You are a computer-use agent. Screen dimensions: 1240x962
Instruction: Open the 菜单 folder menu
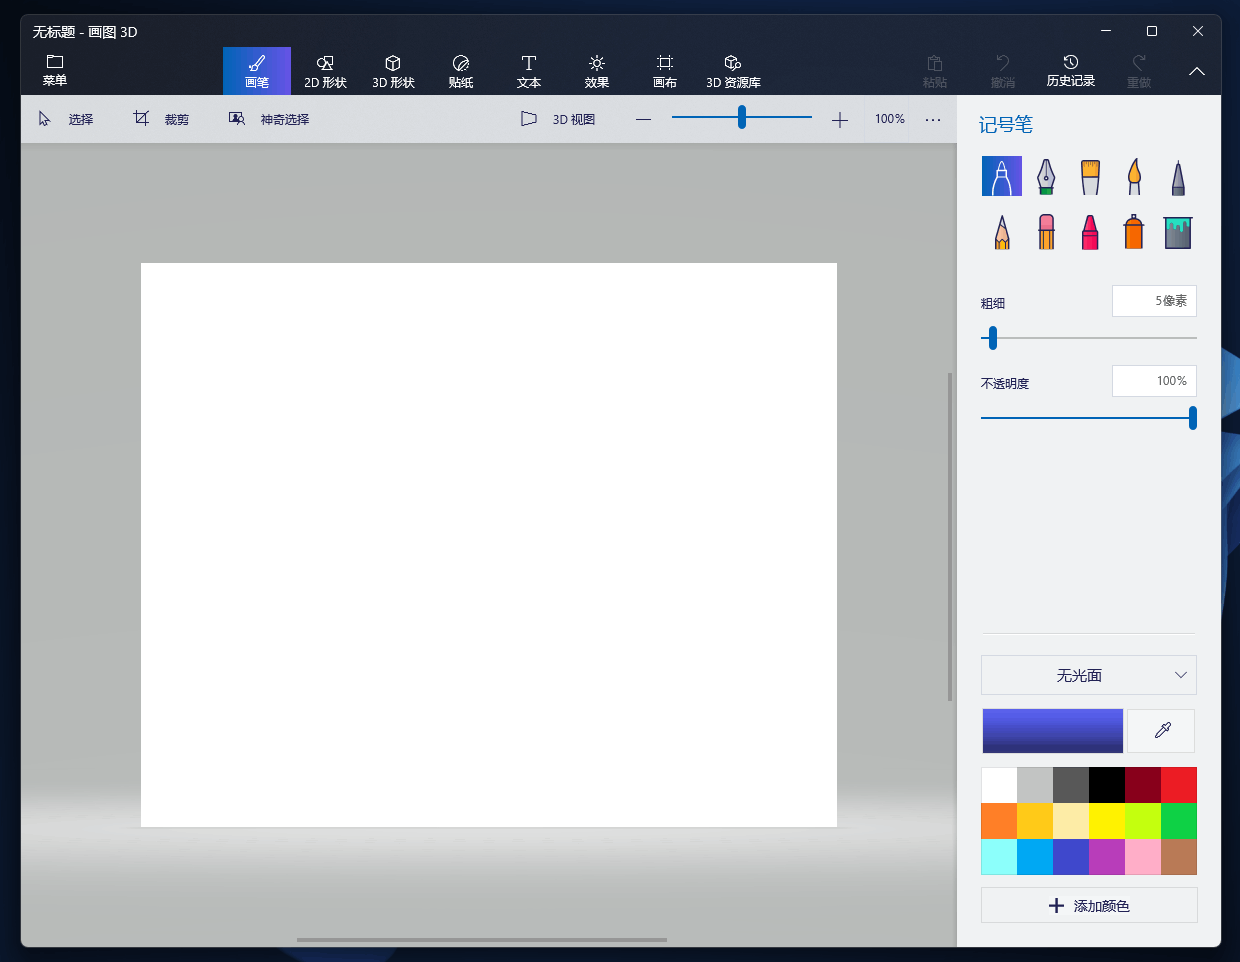55,71
